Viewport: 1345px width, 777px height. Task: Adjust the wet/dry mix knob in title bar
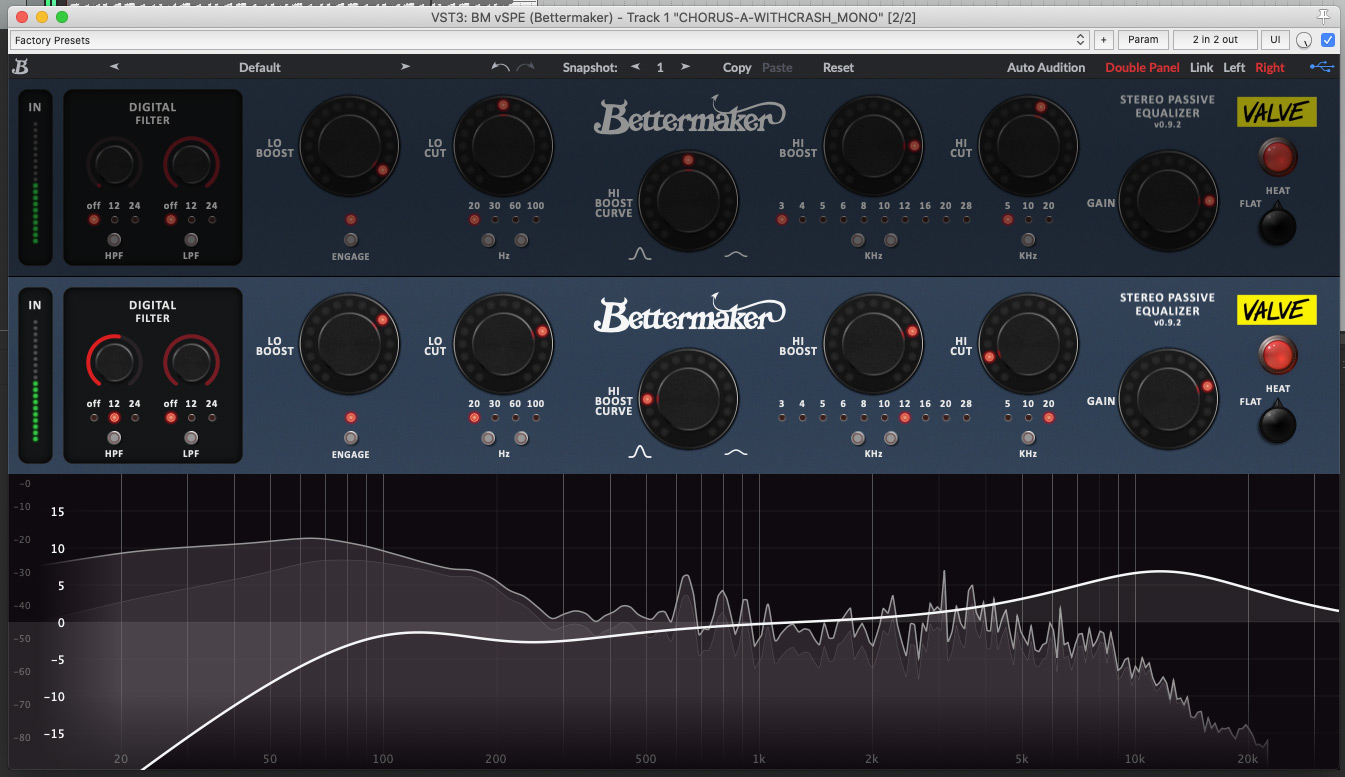[1304, 41]
